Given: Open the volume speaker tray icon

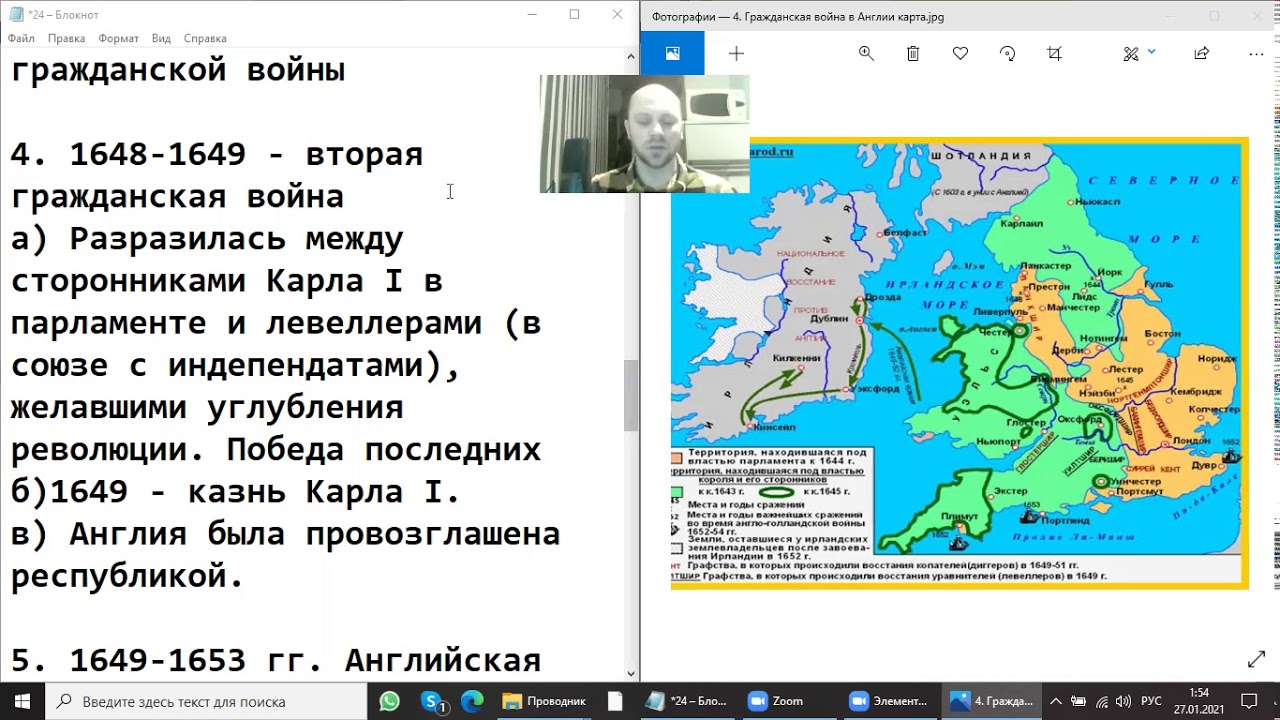Looking at the screenshot, I should click(x=1124, y=701).
